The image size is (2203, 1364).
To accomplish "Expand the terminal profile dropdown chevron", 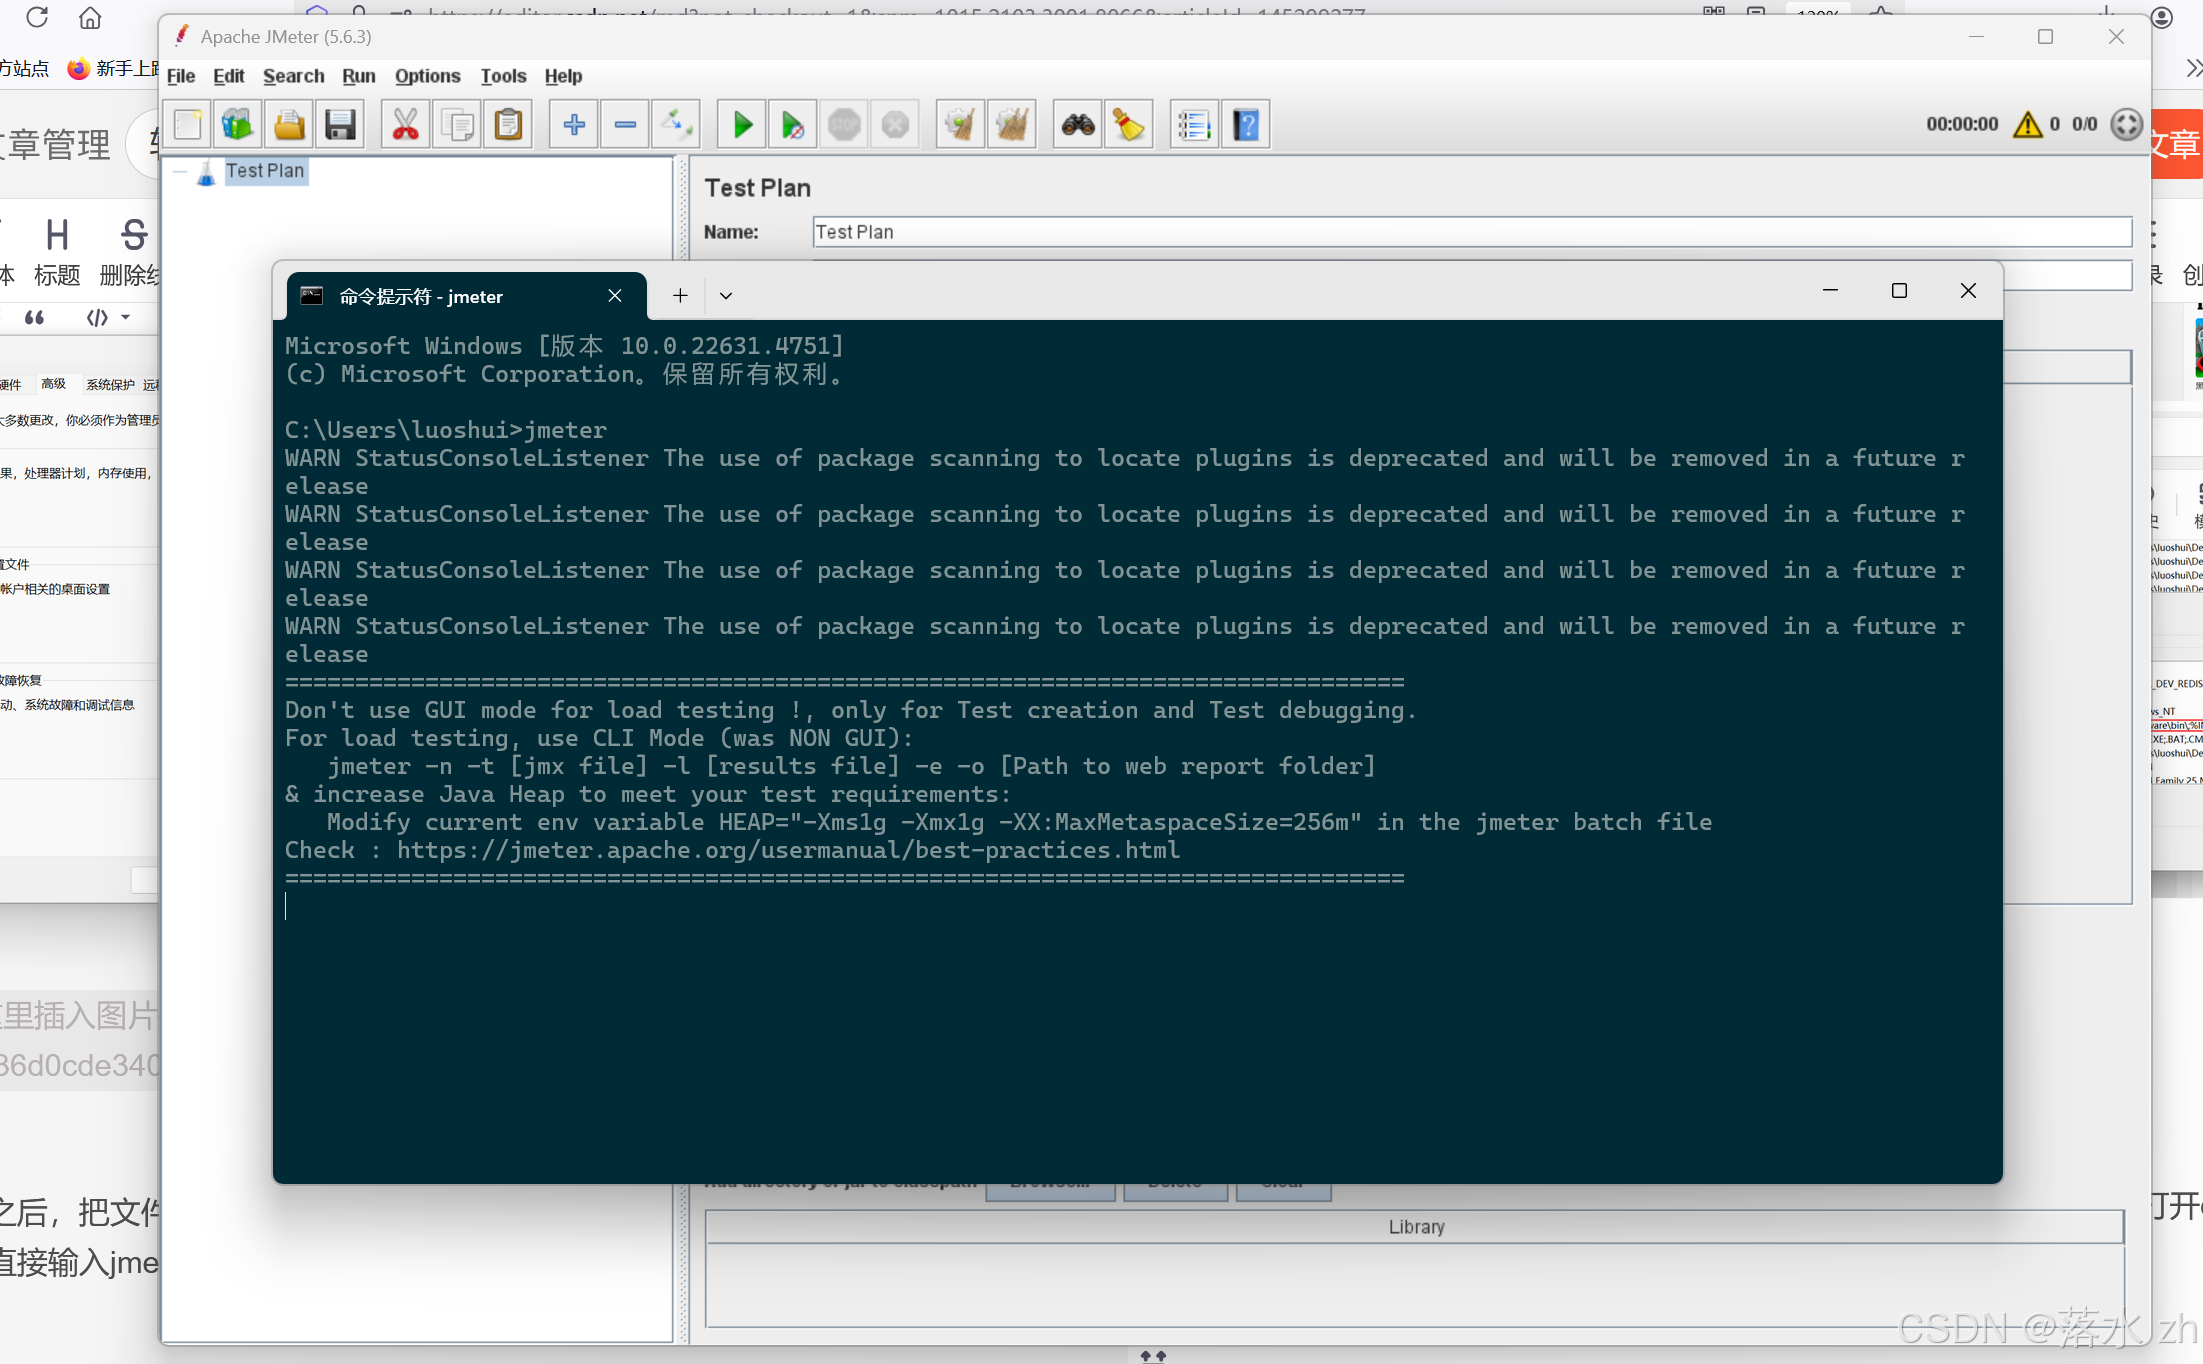I will tap(726, 296).
